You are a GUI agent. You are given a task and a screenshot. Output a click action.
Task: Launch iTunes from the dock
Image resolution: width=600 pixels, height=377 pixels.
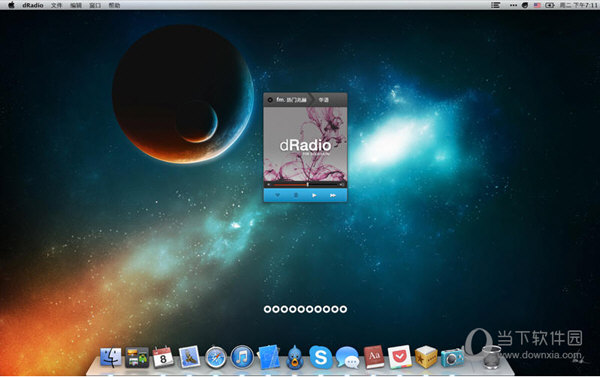click(x=242, y=357)
